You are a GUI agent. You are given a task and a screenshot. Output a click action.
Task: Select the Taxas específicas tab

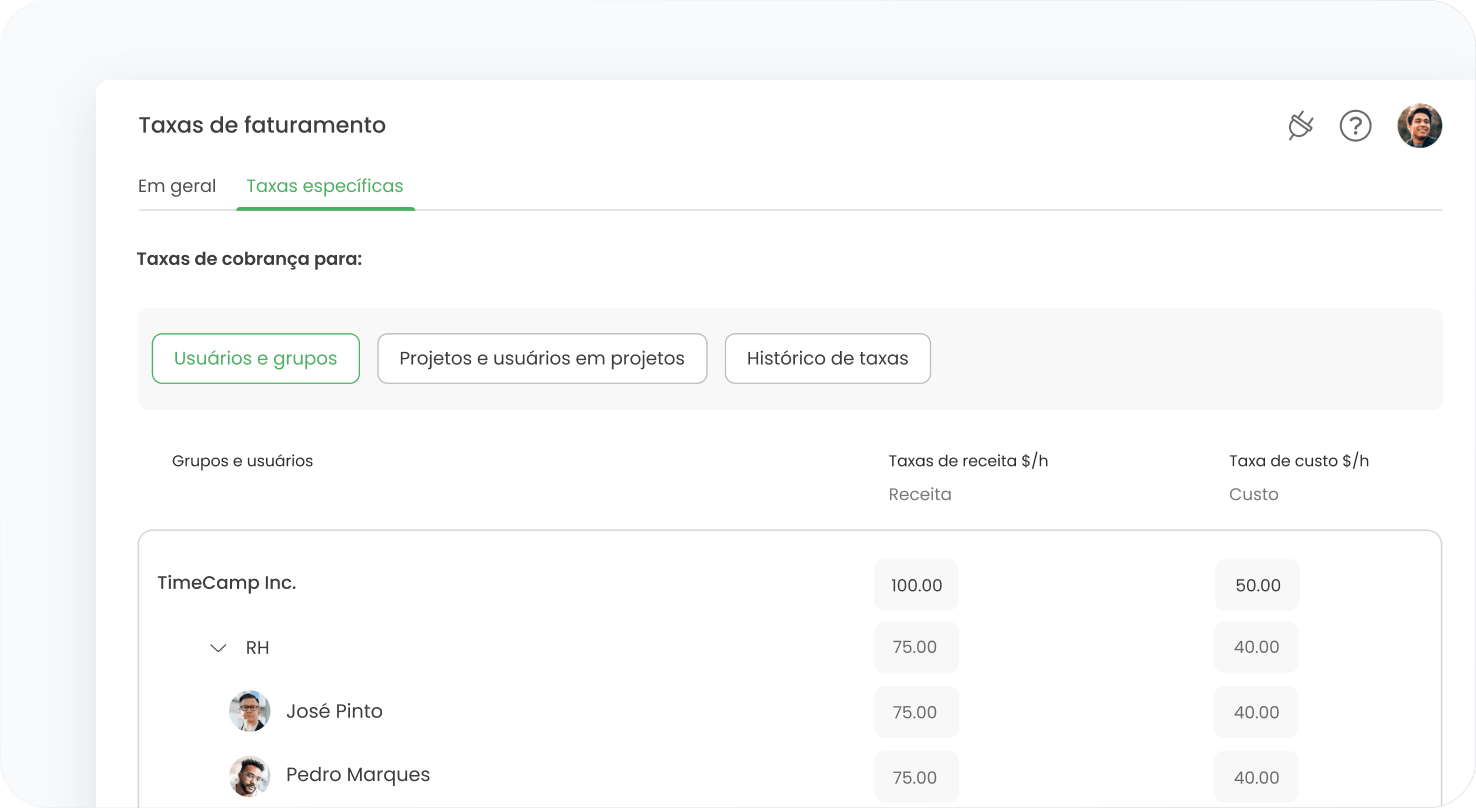click(x=325, y=186)
